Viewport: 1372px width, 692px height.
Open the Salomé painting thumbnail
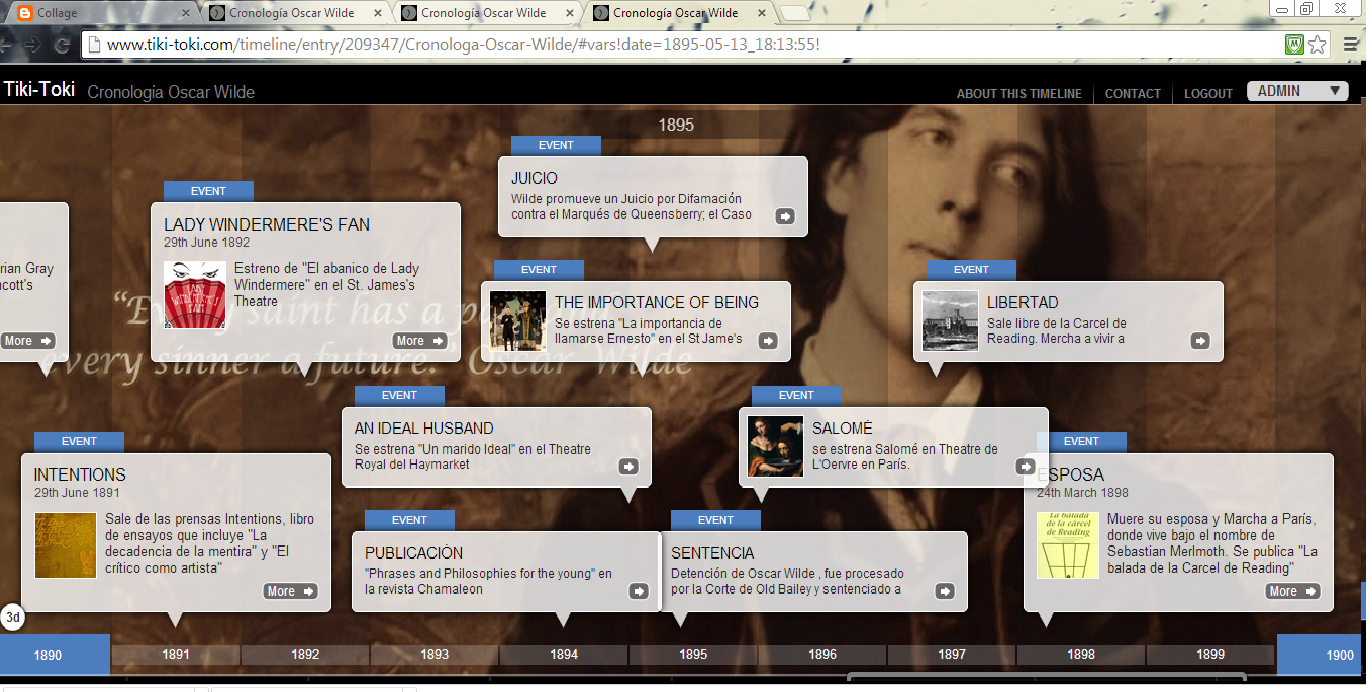(x=776, y=446)
